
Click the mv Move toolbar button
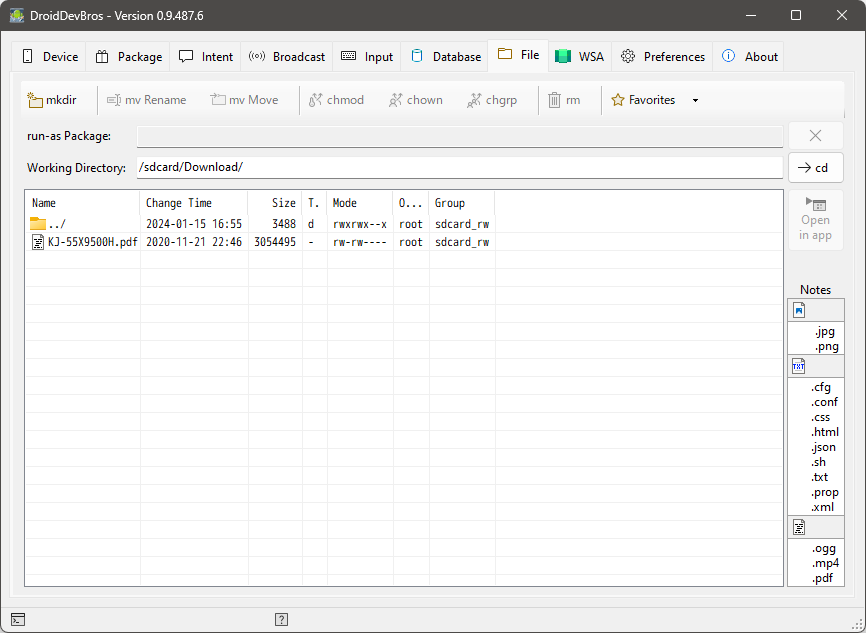point(244,100)
